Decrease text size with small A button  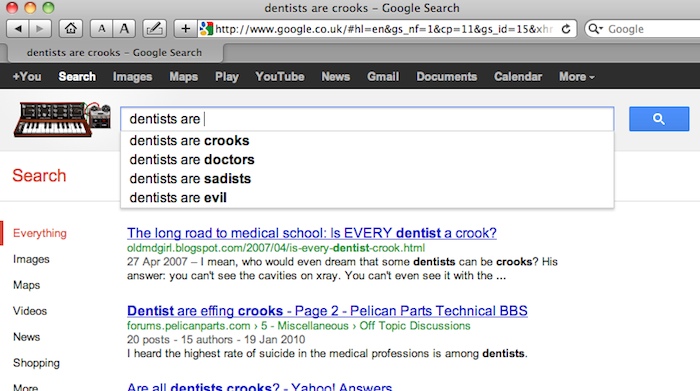point(101,29)
